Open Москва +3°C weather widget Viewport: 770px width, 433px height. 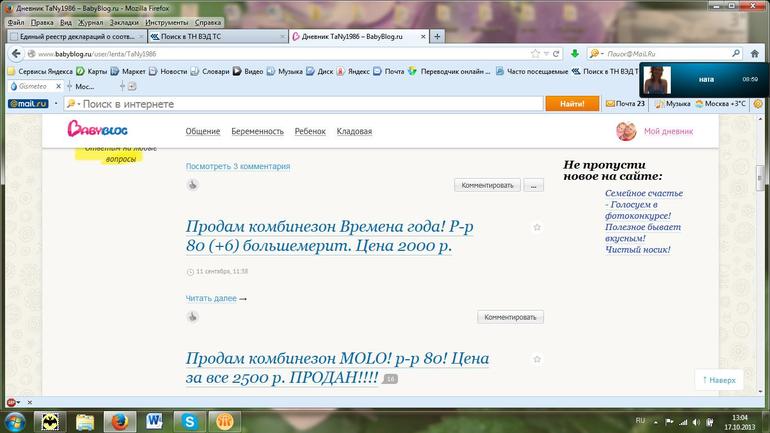point(720,104)
